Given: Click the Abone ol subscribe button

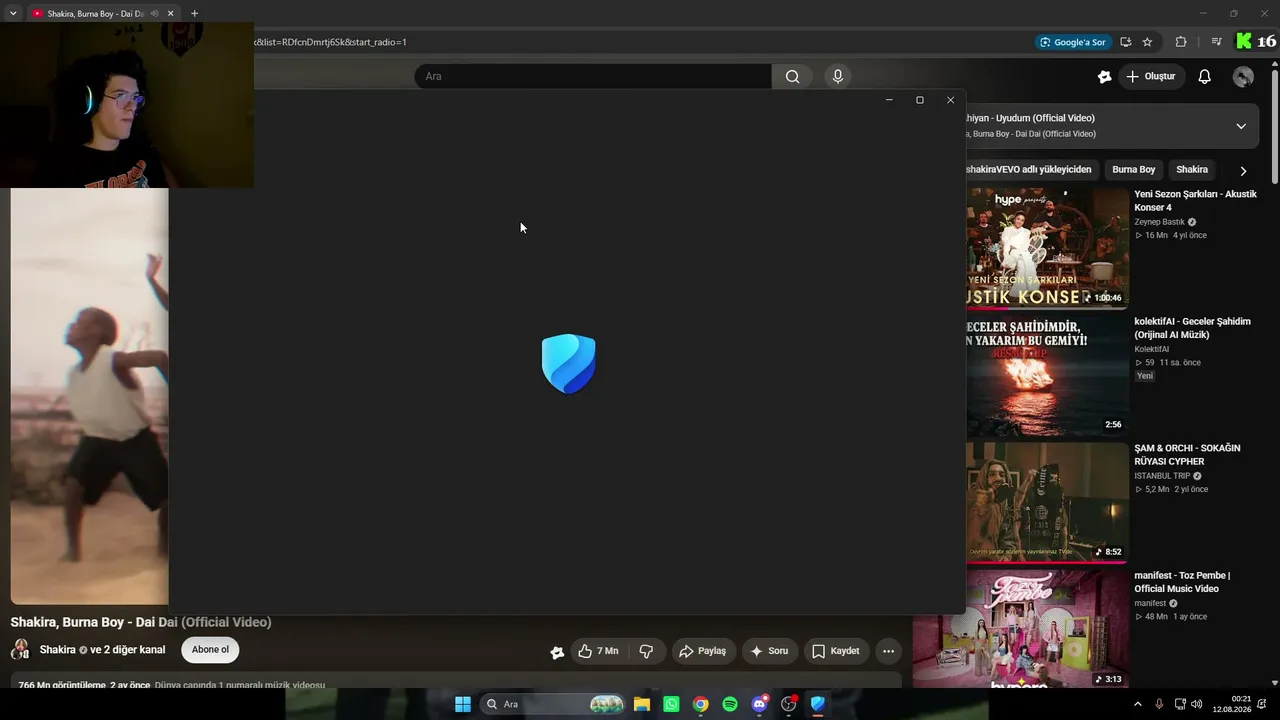Looking at the screenshot, I should pos(210,650).
